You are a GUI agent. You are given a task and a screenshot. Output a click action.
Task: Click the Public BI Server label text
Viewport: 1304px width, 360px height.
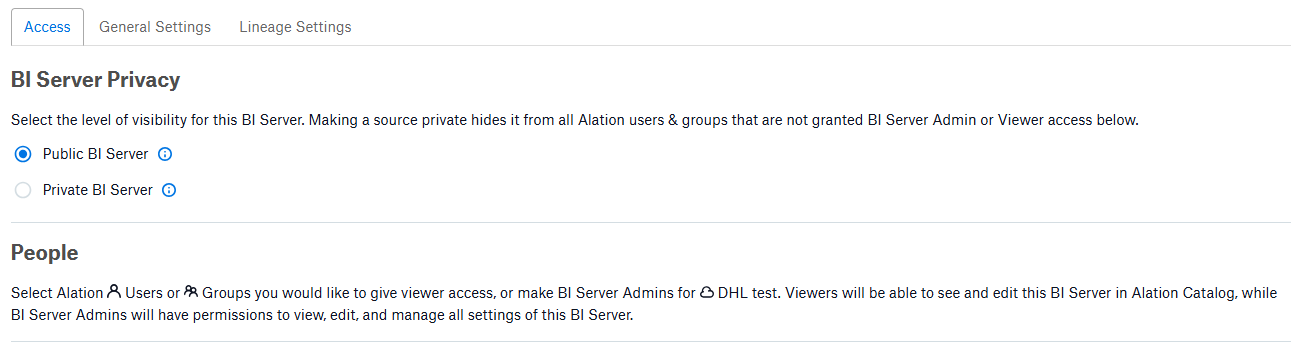coord(96,154)
